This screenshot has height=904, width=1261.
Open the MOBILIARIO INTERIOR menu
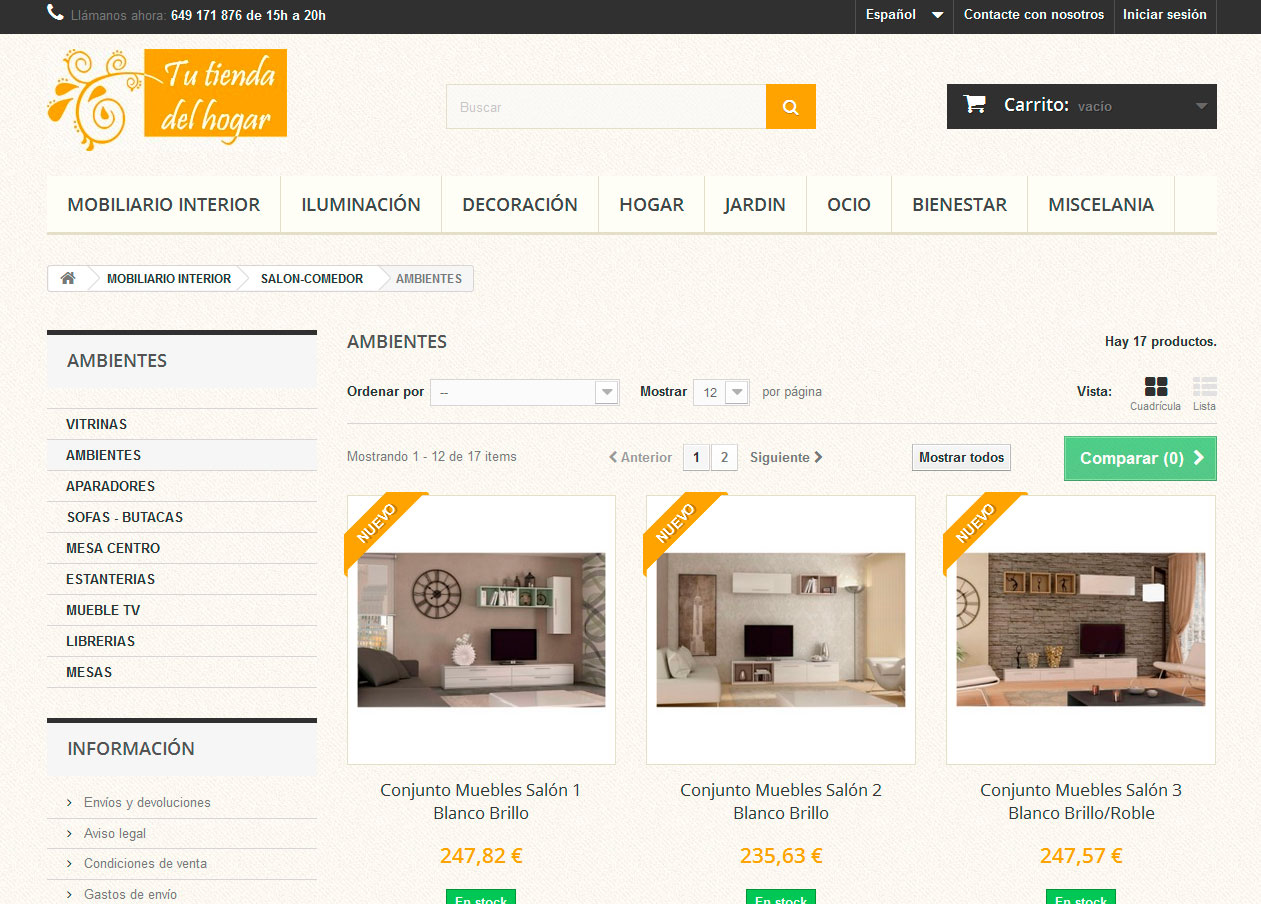(x=164, y=205)
